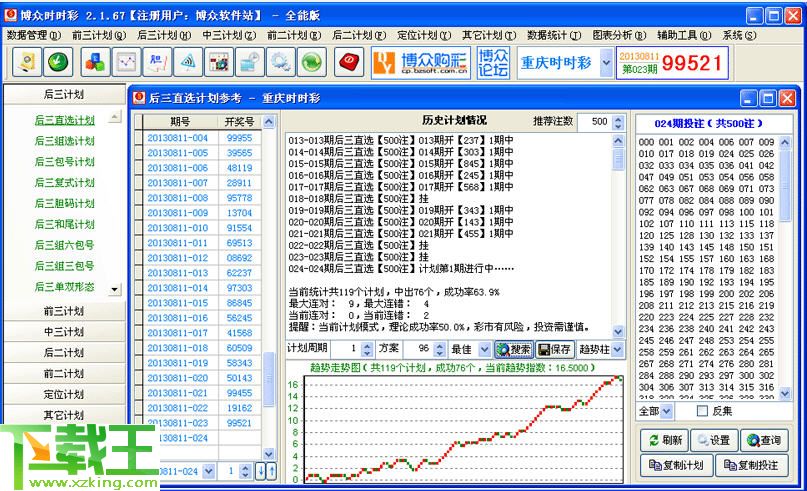The width and height of the screenshot is (807, 491).
Task: Click the triangle signal toolbar icon
Action: (188, 63)
